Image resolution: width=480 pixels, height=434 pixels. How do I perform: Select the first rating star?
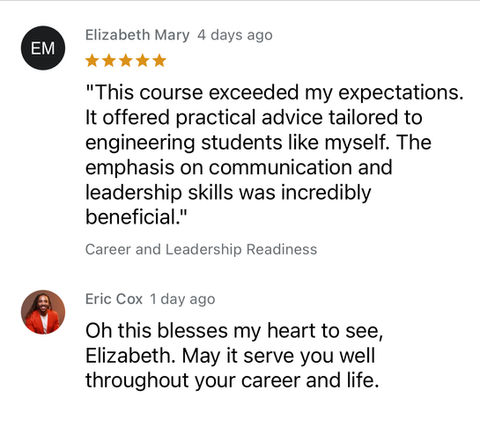pyautogui.click(x=92, y=60)
